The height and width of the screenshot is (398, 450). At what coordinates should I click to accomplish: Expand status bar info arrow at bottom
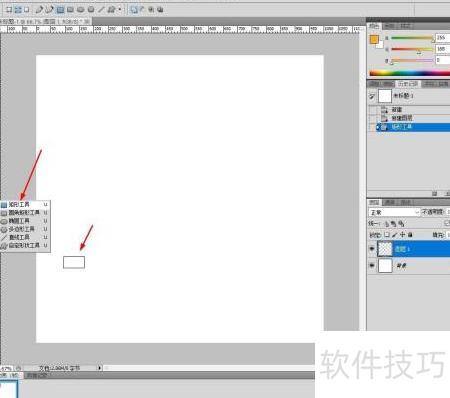point(99,368)
